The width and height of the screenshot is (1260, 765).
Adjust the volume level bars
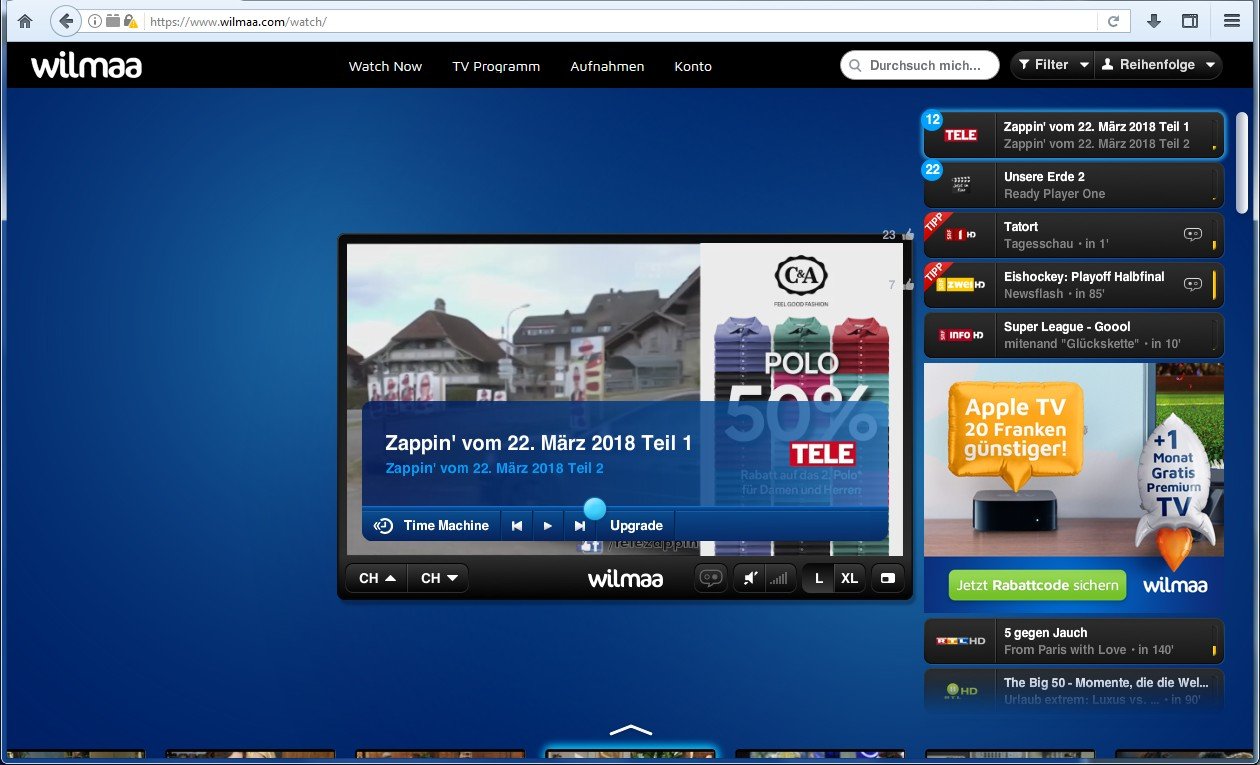point(778,578)
